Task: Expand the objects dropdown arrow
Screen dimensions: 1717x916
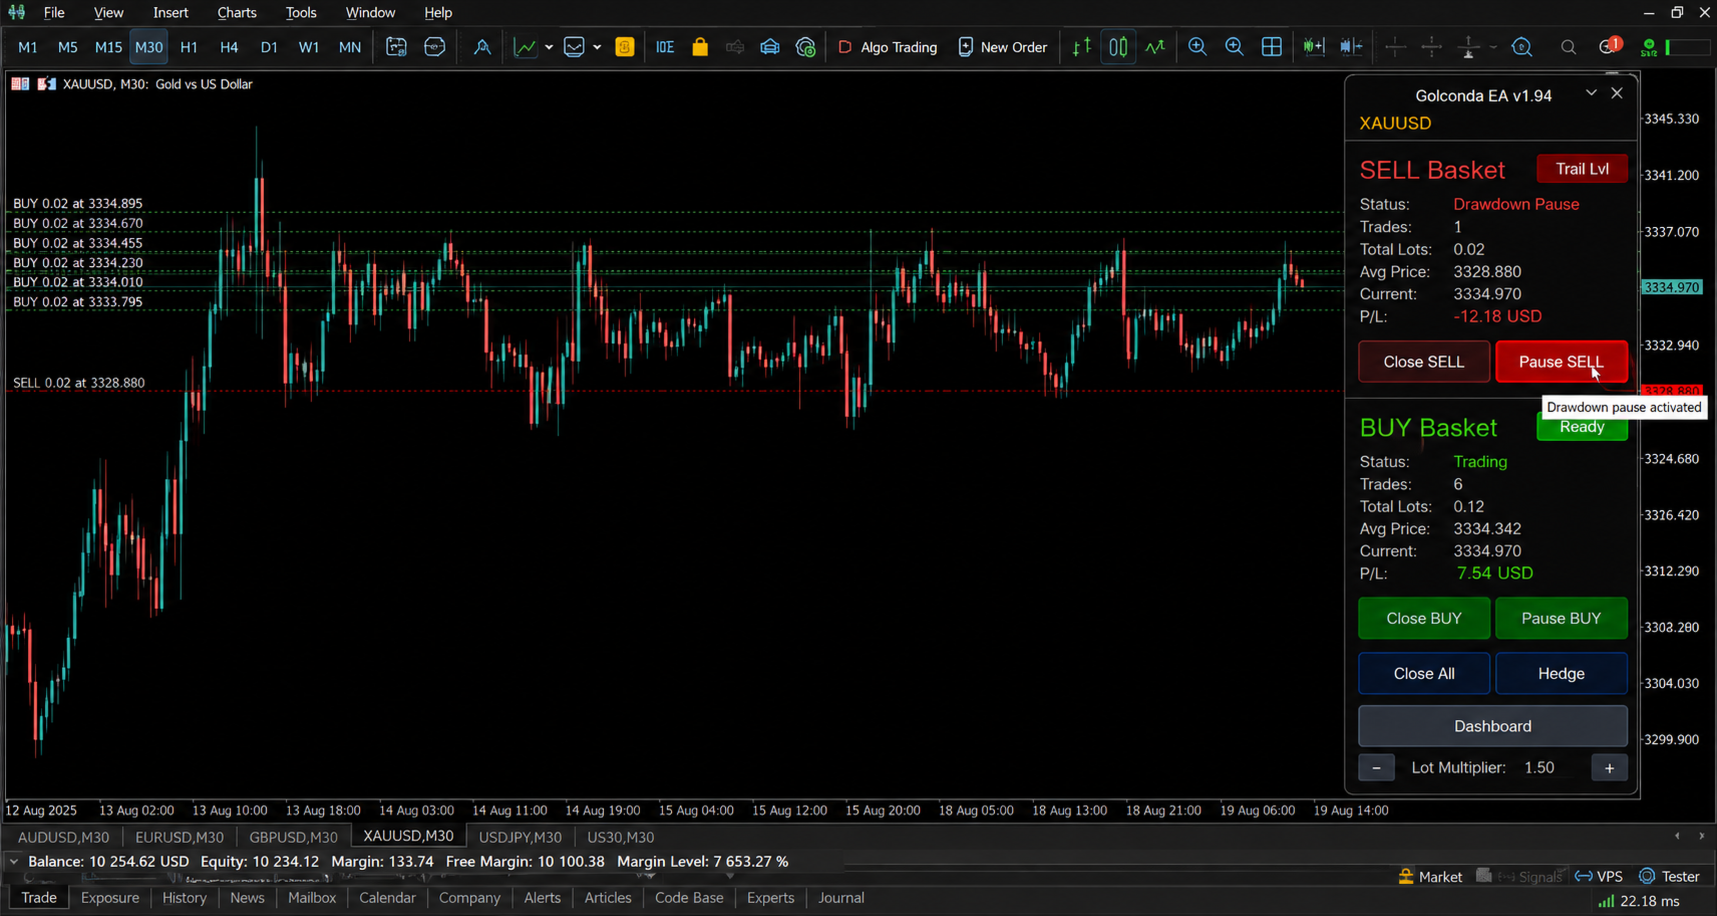Action: click(x=597, y=47)
